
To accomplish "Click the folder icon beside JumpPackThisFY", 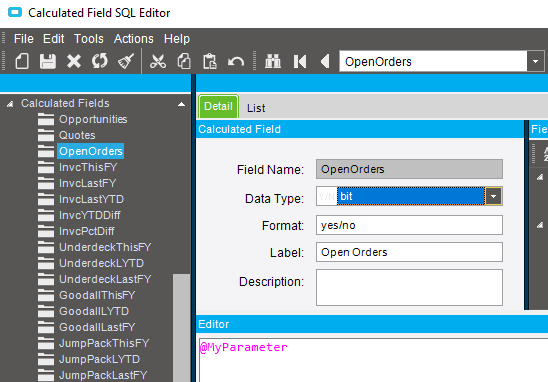I will [x=46, y=343].
